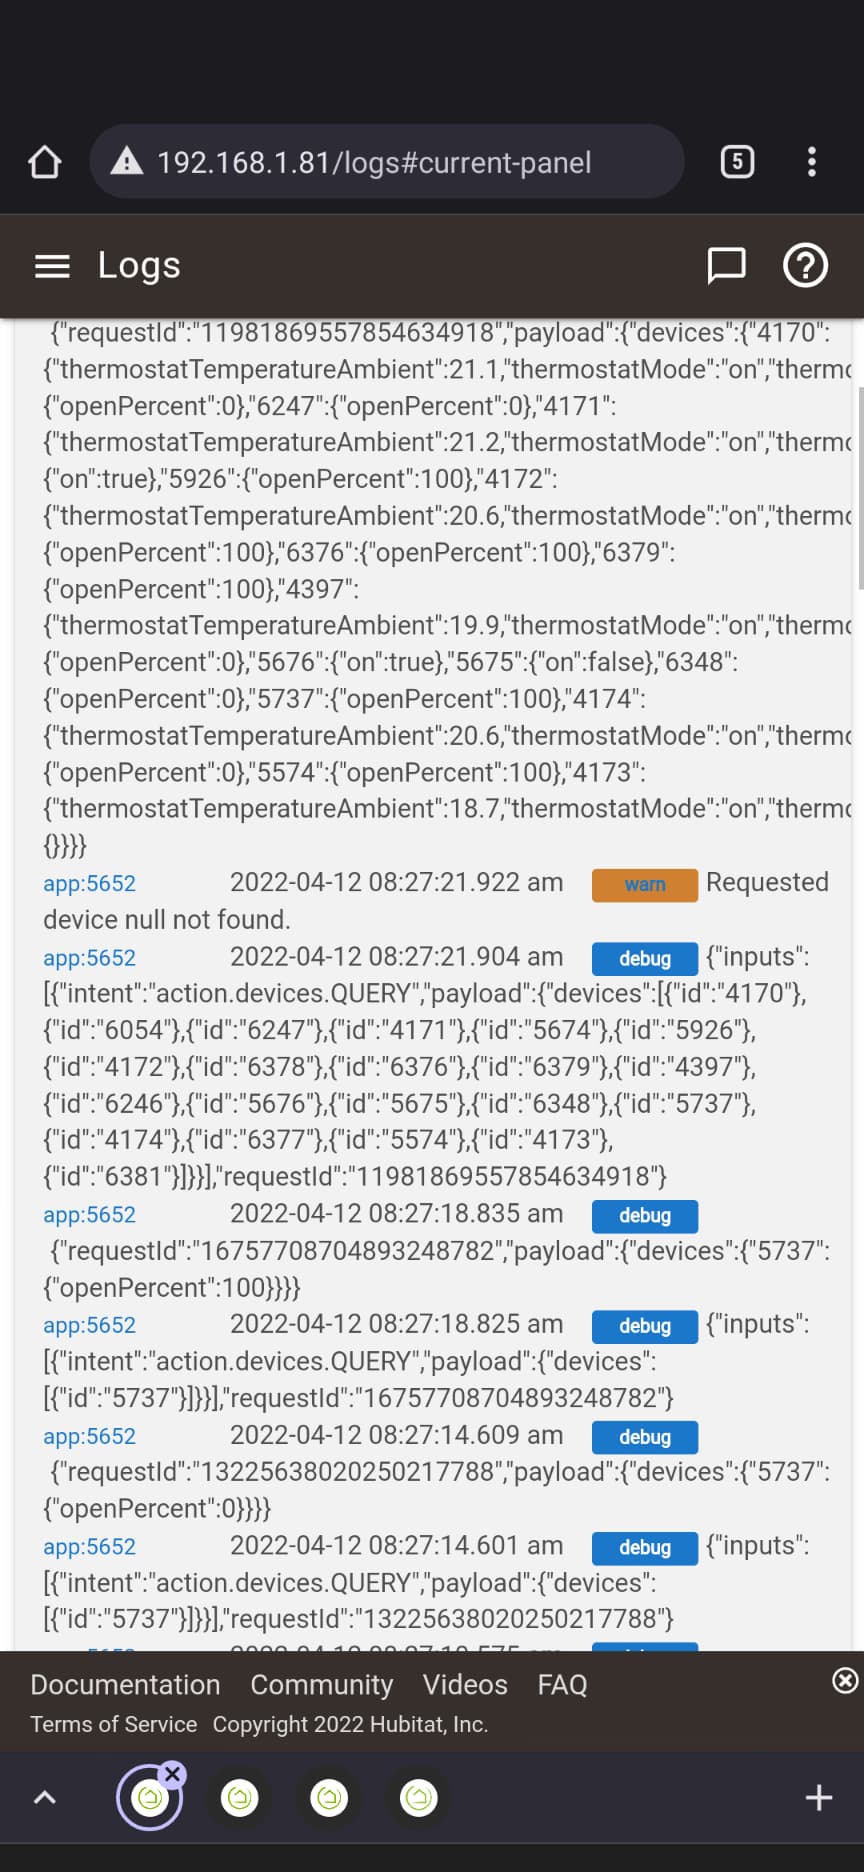
Task: Expand the tab strip with the up chevron
Action: 45,1798
